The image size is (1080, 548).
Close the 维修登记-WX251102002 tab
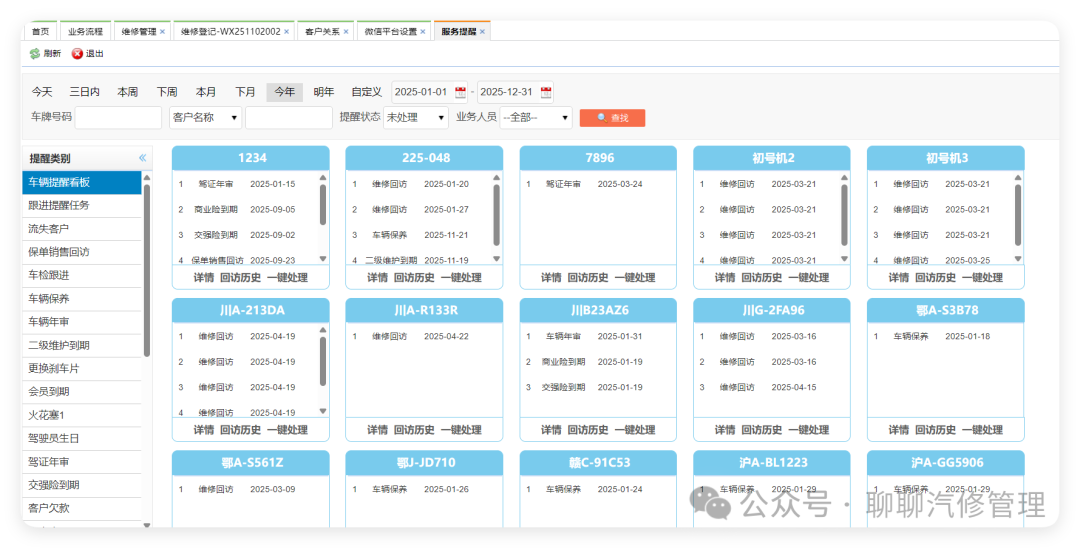(x=287, y=32)
